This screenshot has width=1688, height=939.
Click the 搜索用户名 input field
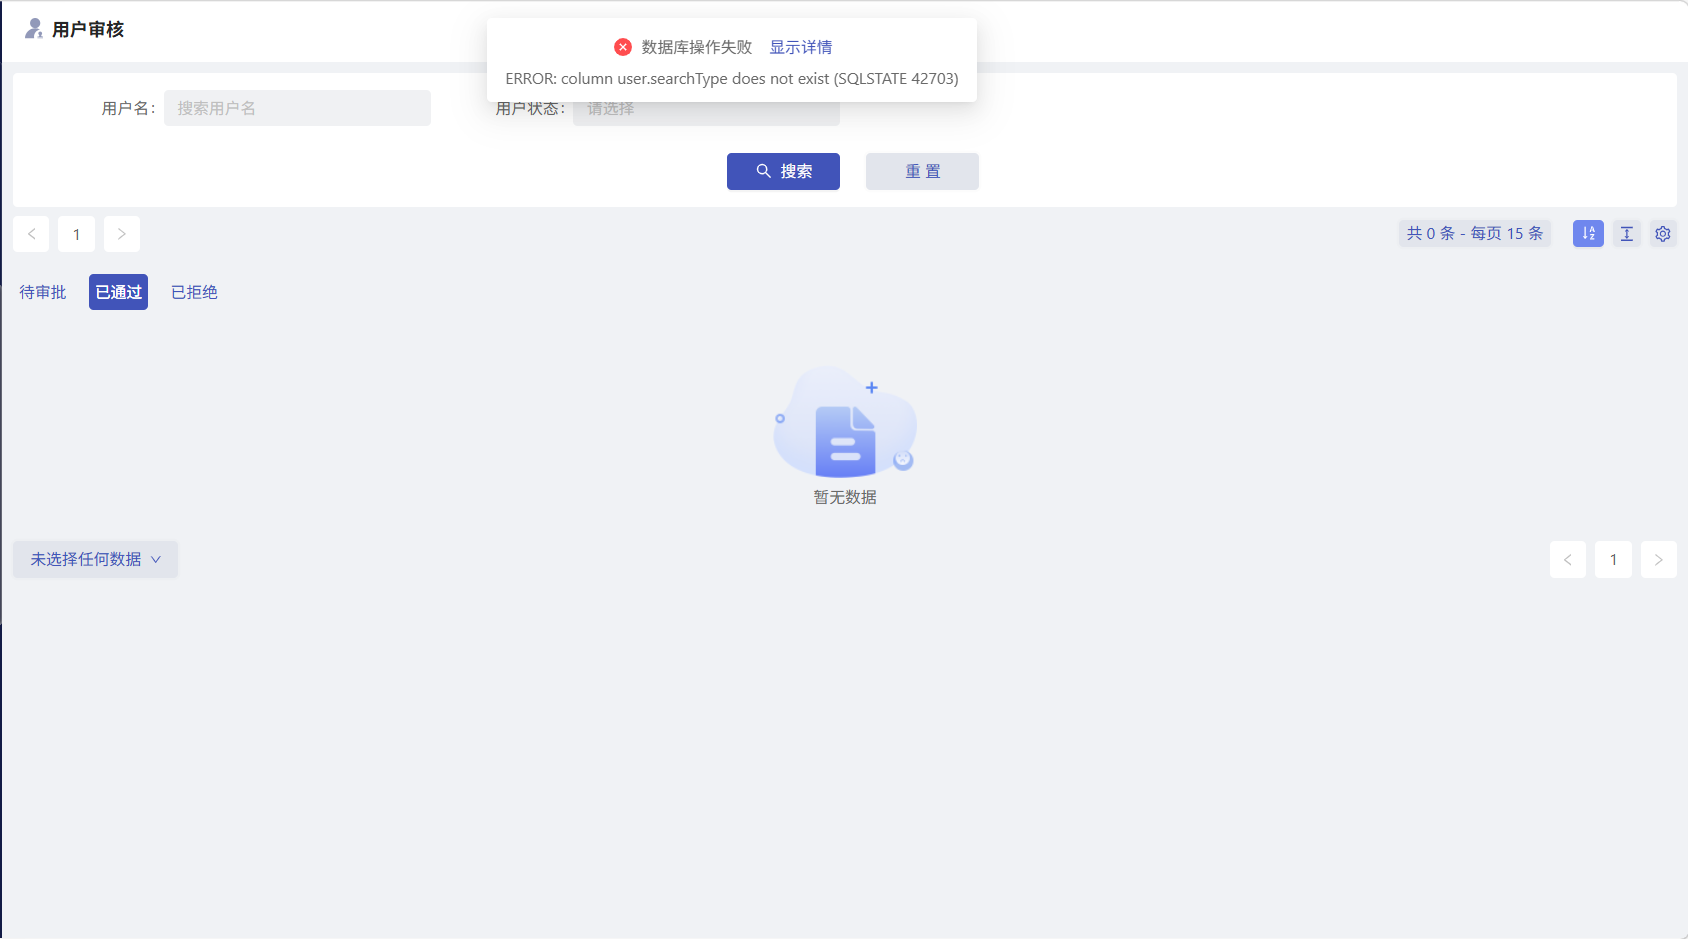click(297, 107)
